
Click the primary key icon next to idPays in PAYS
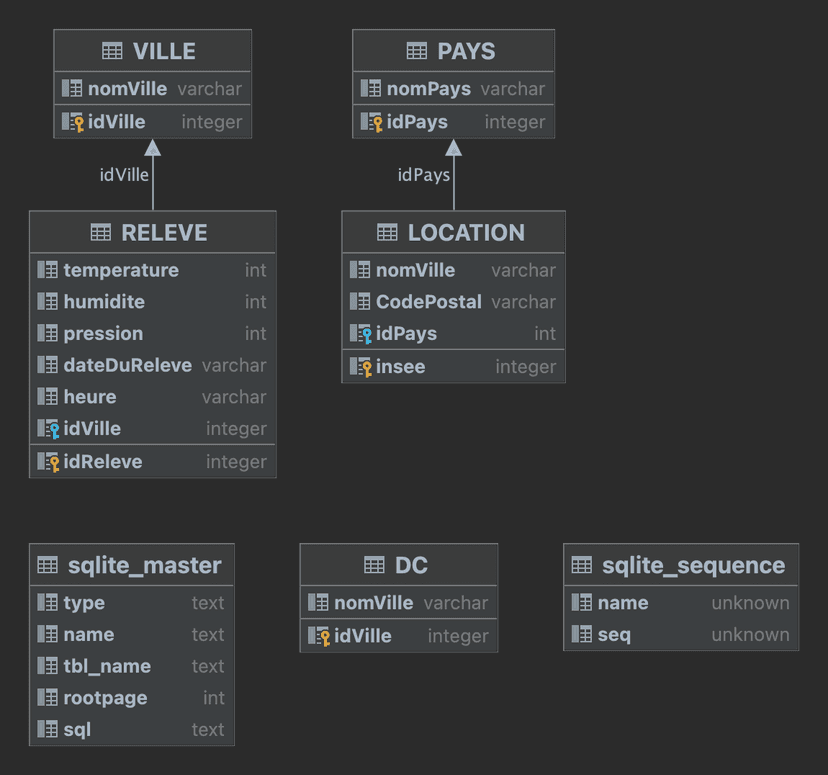click(371, 122)
